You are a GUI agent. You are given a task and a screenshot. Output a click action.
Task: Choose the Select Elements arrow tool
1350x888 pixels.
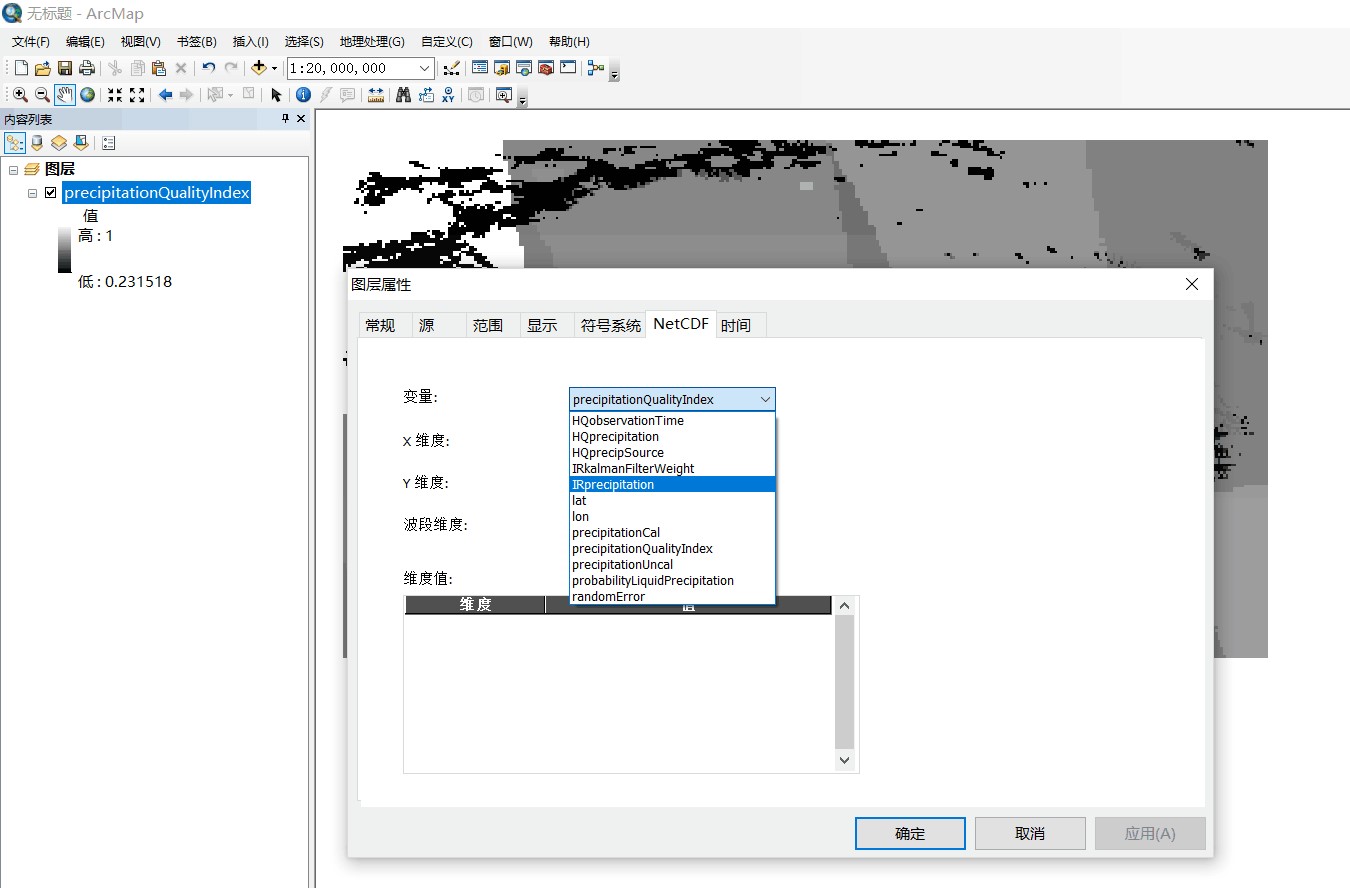(276, 95)
